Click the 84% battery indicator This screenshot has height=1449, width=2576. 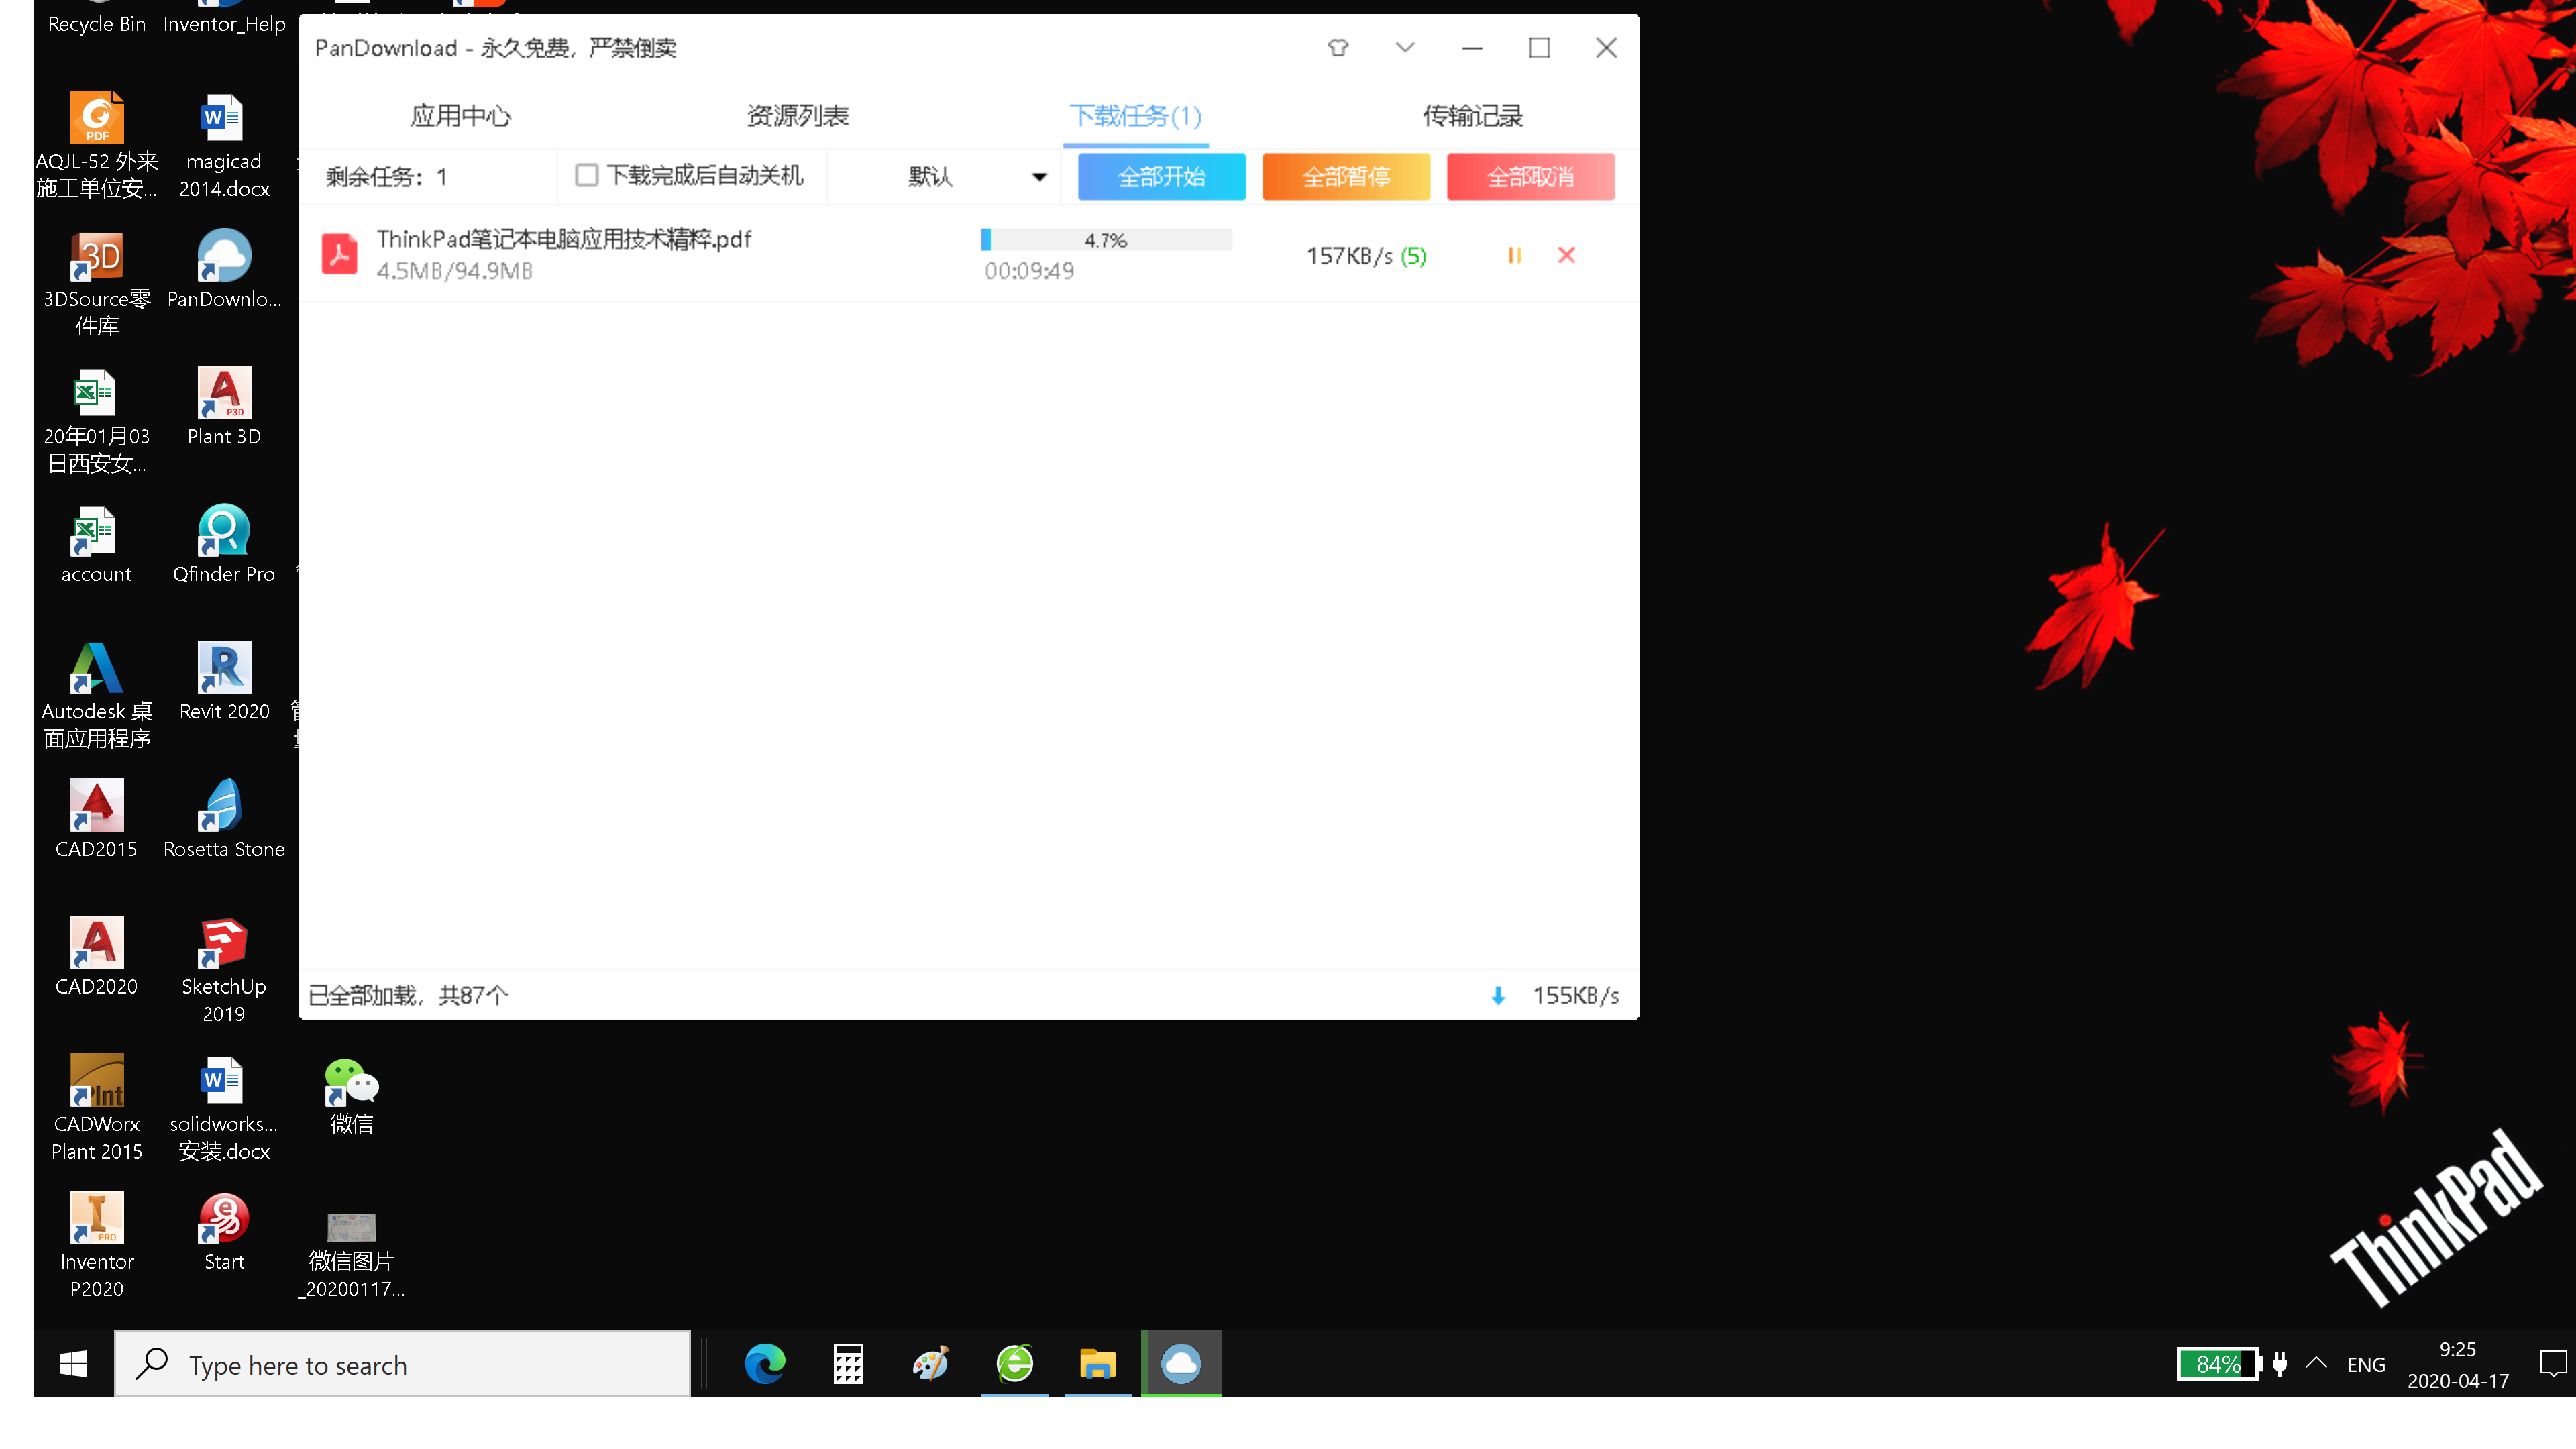pyautogui.click(x=2220, y=1364)
